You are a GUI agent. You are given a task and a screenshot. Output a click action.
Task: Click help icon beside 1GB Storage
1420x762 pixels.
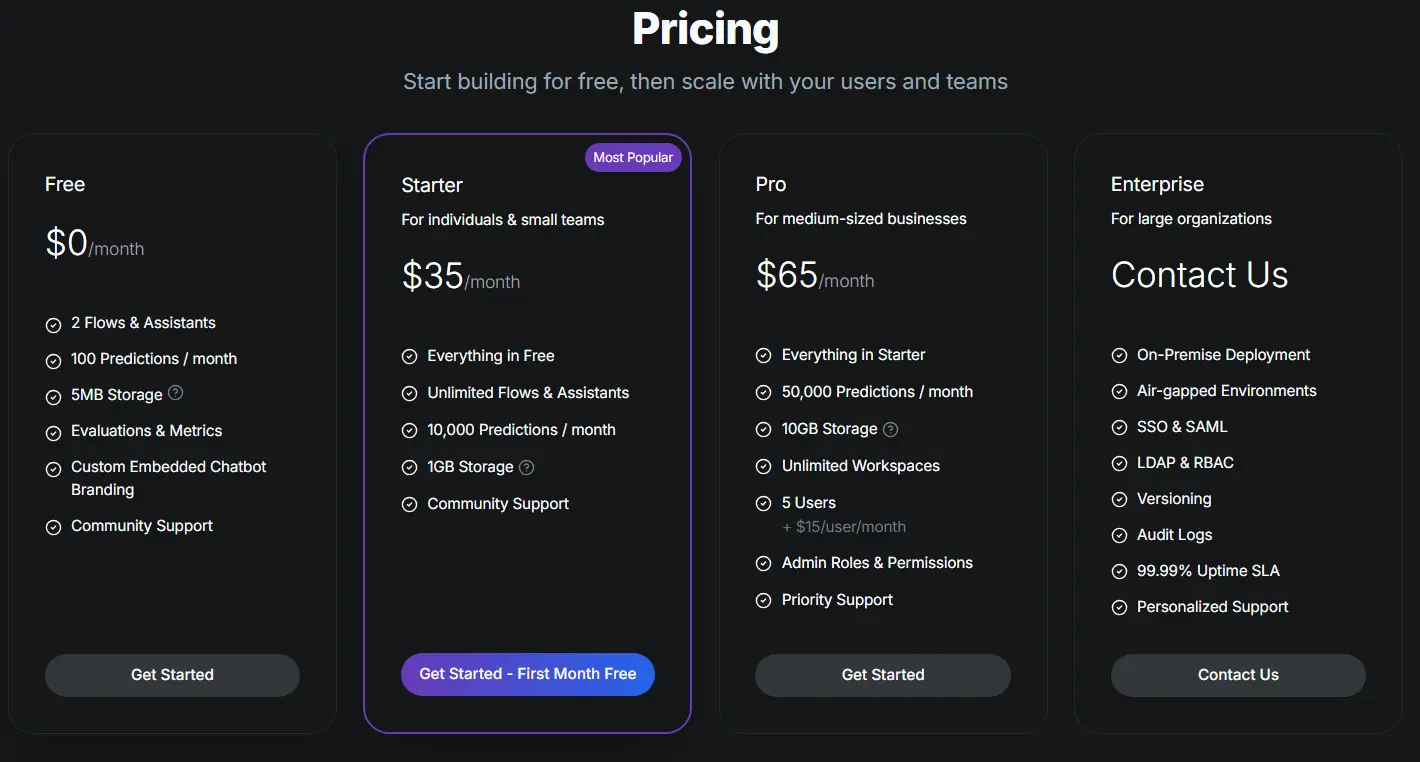(x=527, y=467)
